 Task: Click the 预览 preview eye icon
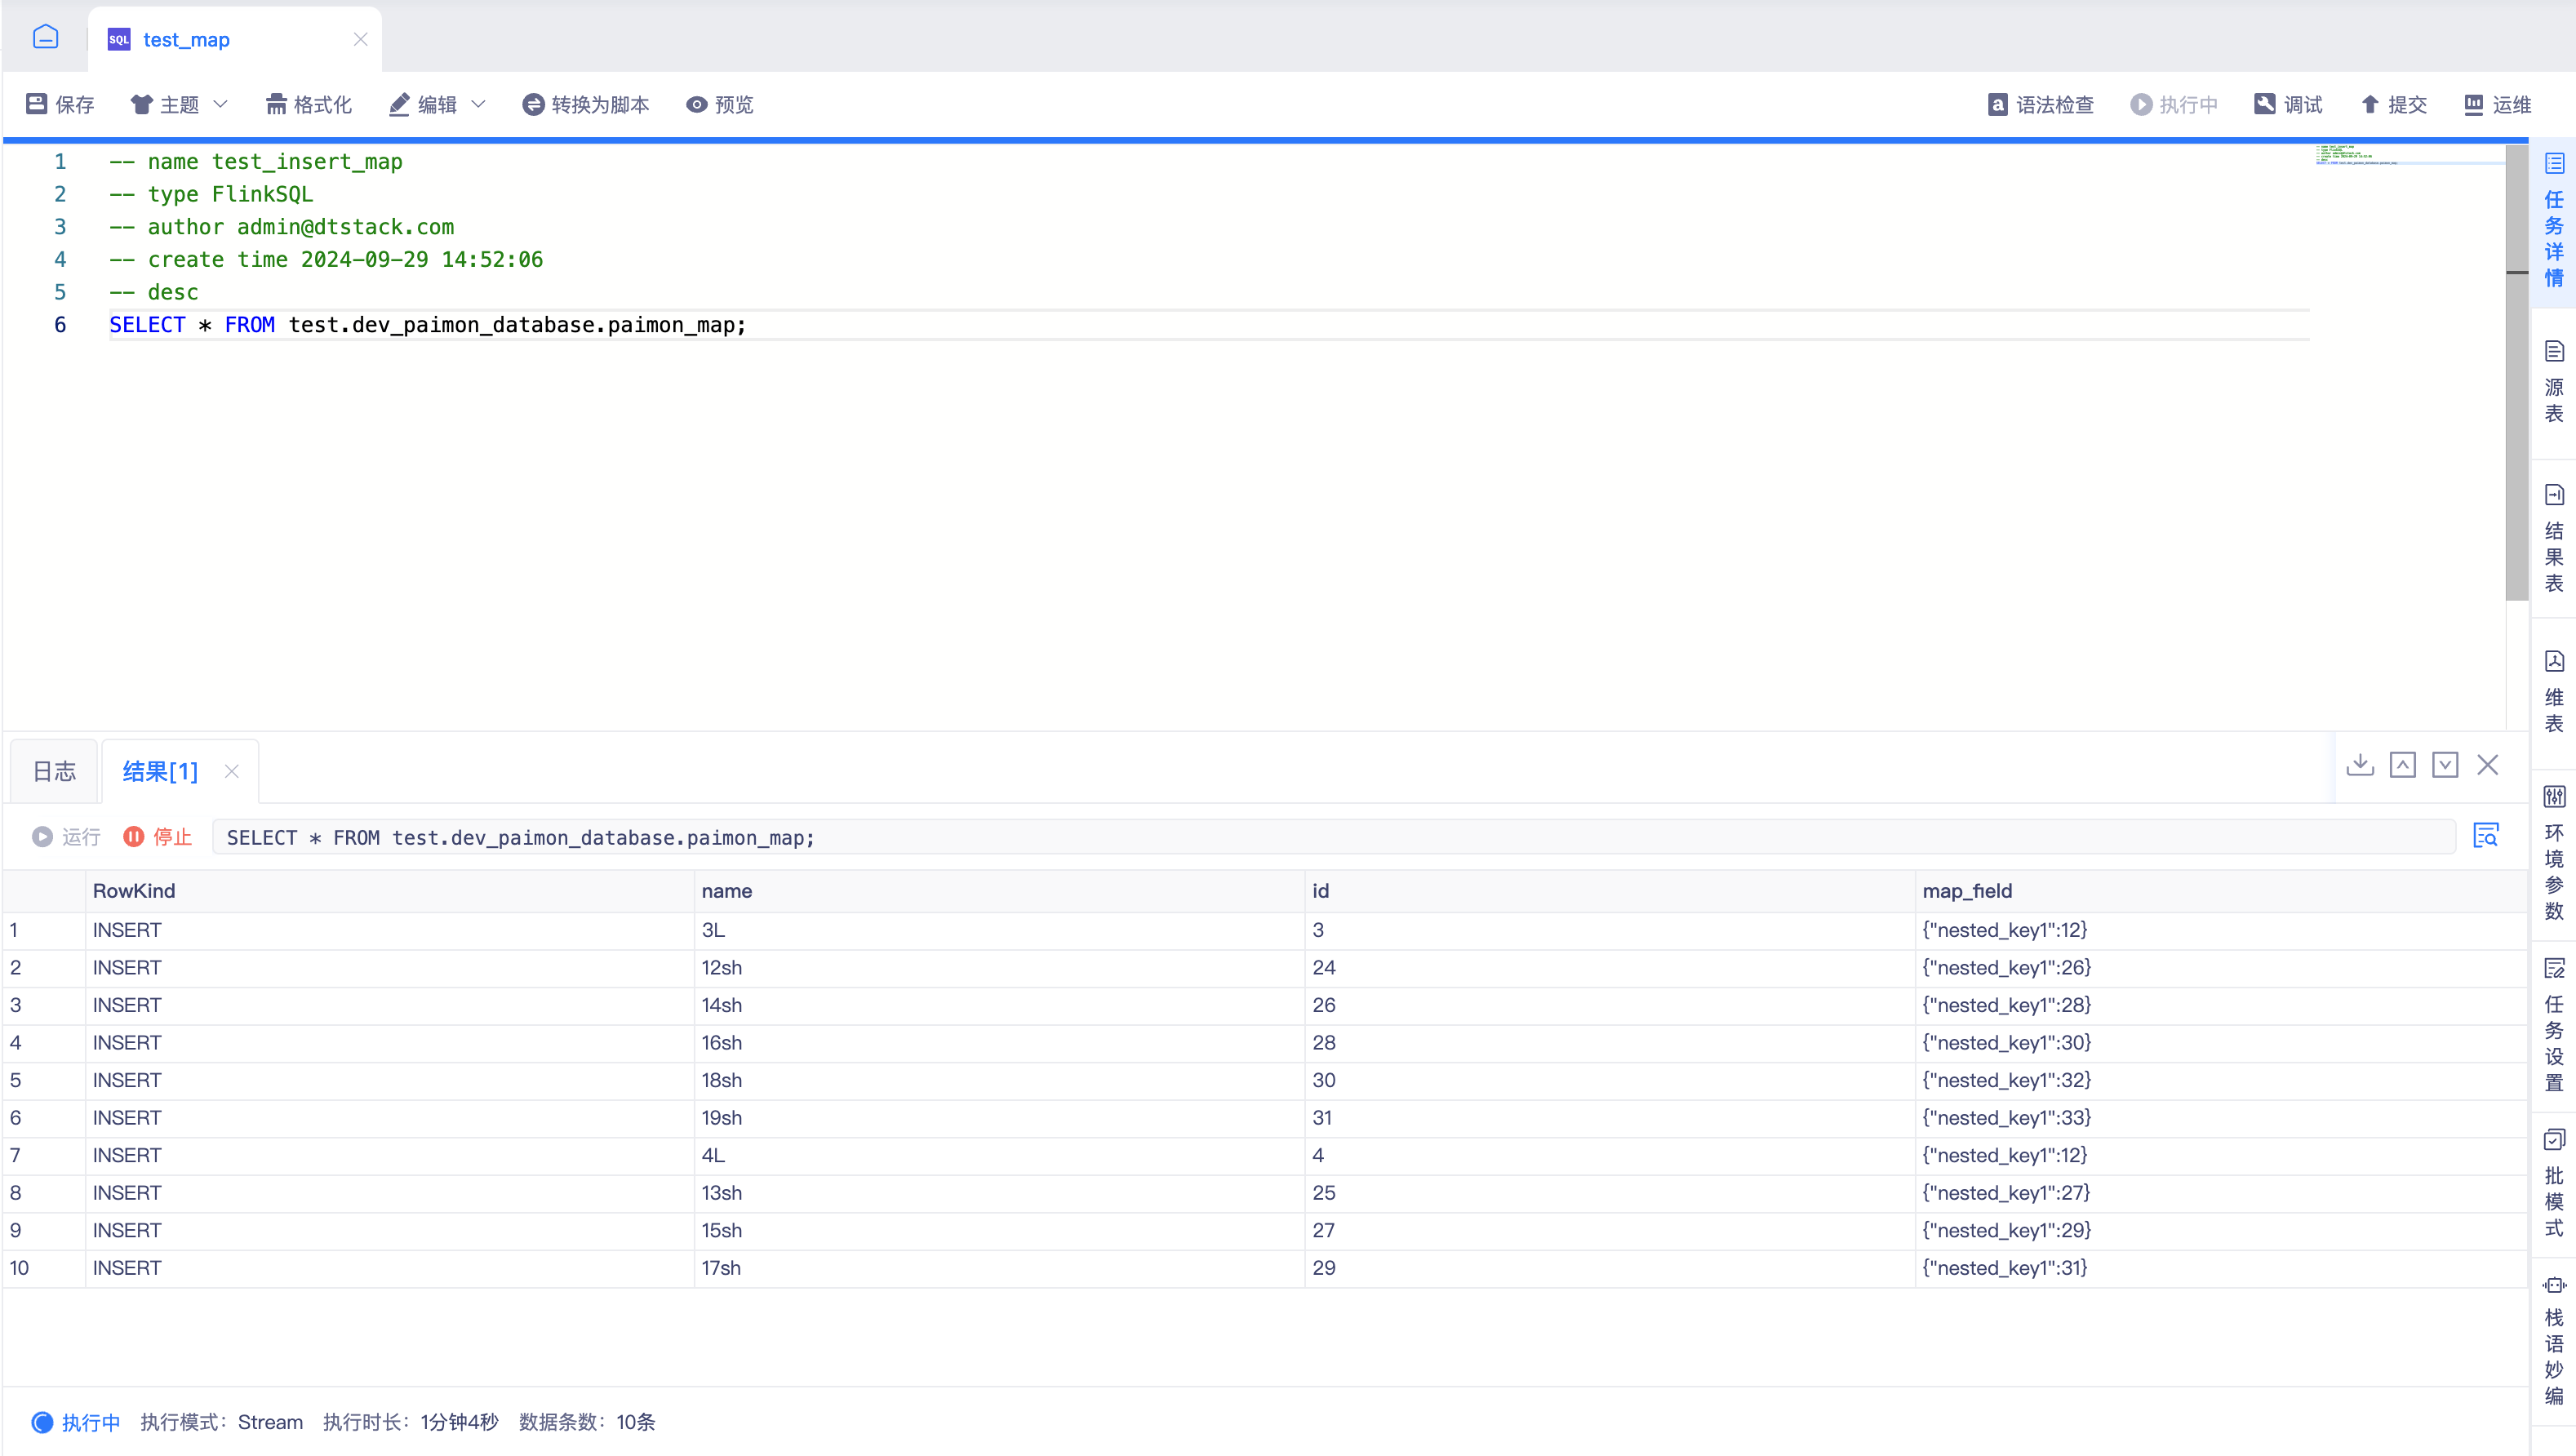click(x=697, y=104)
